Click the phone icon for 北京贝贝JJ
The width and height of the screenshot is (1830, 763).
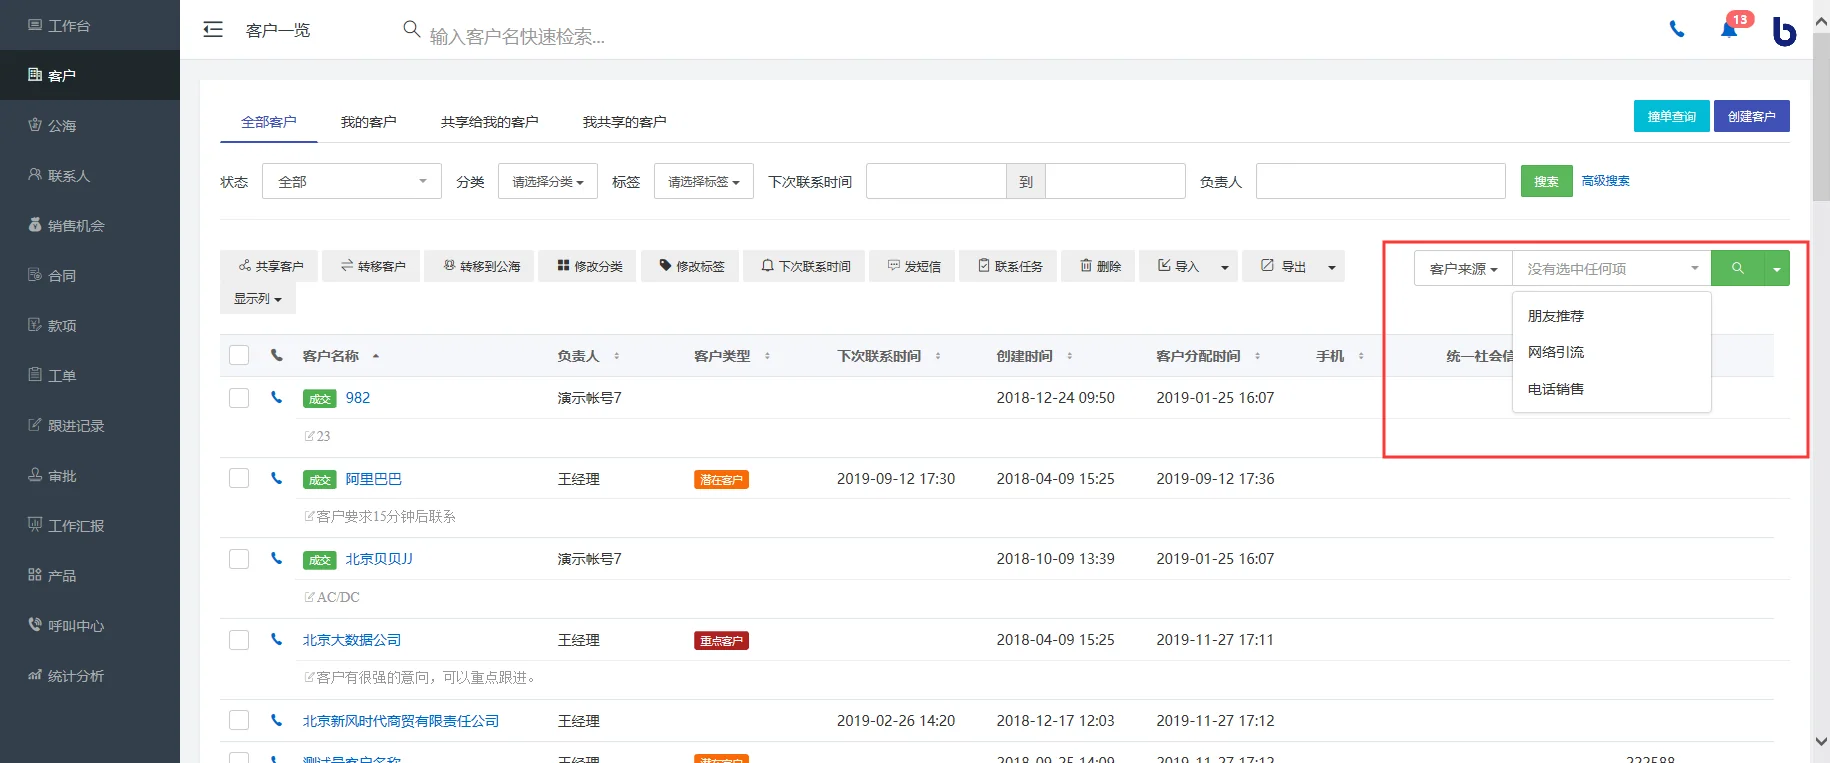pos(276,558)
